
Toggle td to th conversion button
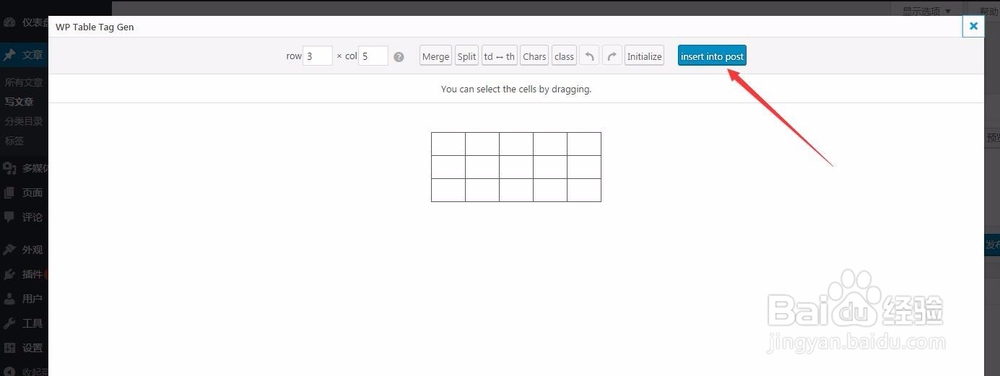click(x=499, y=56)
